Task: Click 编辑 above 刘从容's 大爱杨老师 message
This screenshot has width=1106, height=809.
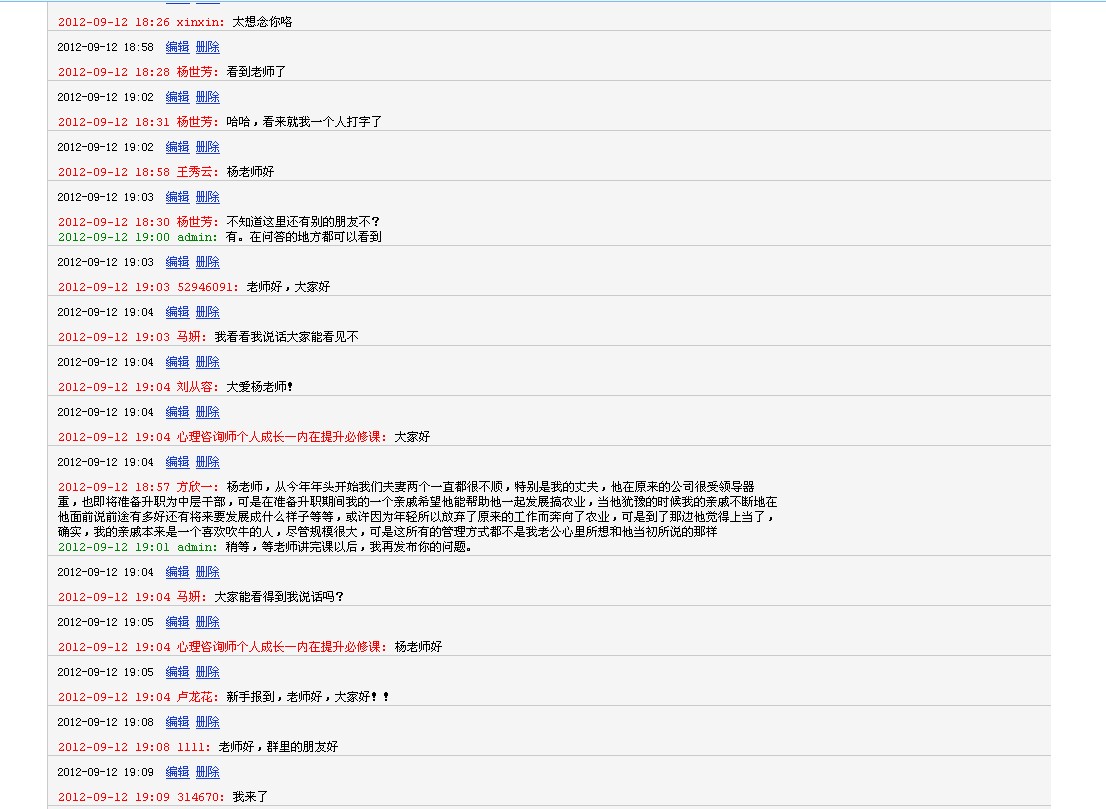Action: [177, 362]
